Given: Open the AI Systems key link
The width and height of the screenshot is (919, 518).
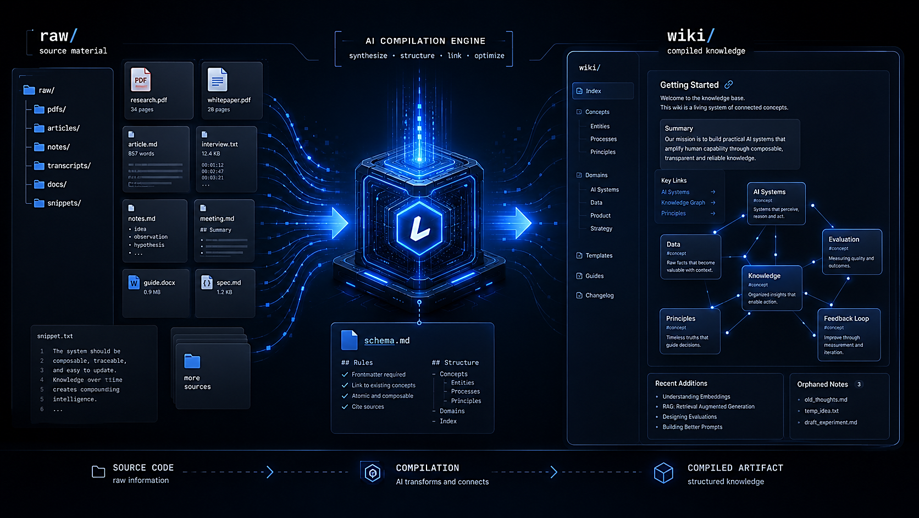Looking at the screenshot, I should (x=688, y=192).
